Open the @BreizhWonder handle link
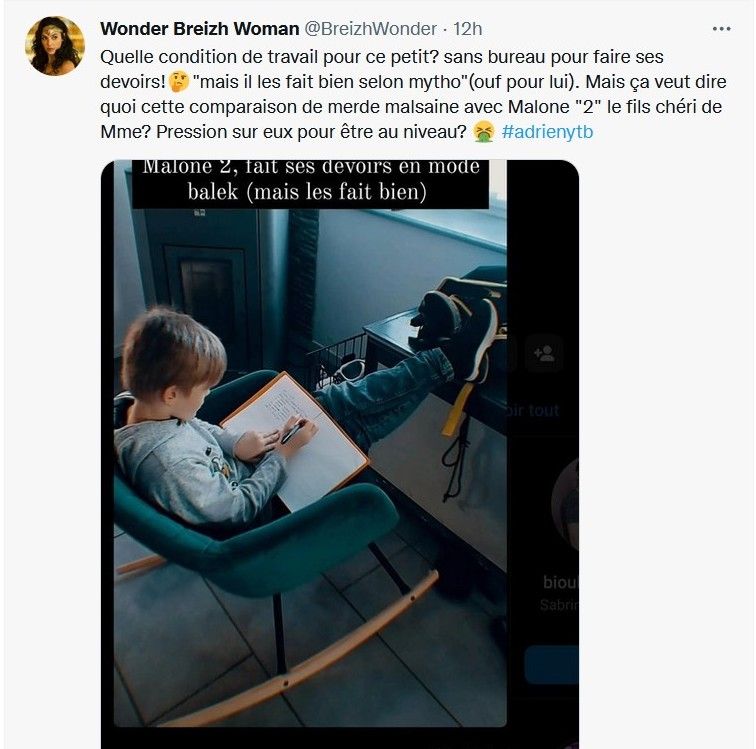The width and height of the screenshot is (756, 749). point(370,29)
